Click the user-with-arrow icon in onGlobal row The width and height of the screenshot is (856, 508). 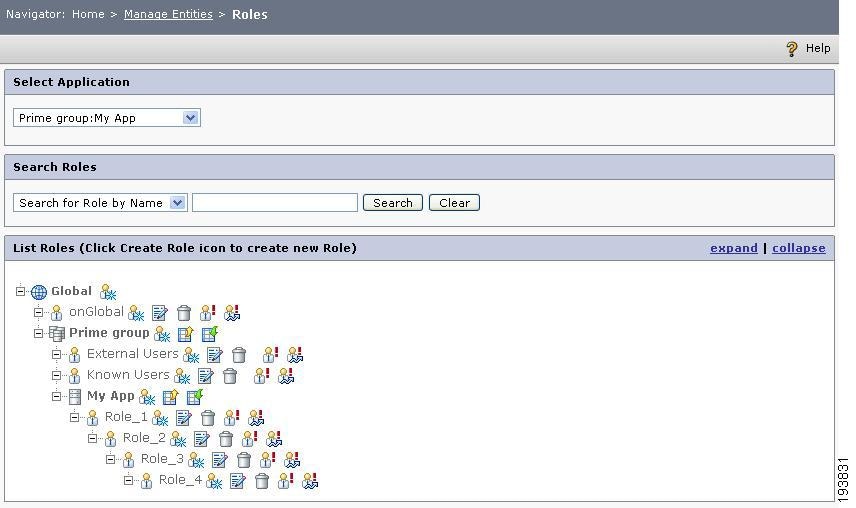232,313
